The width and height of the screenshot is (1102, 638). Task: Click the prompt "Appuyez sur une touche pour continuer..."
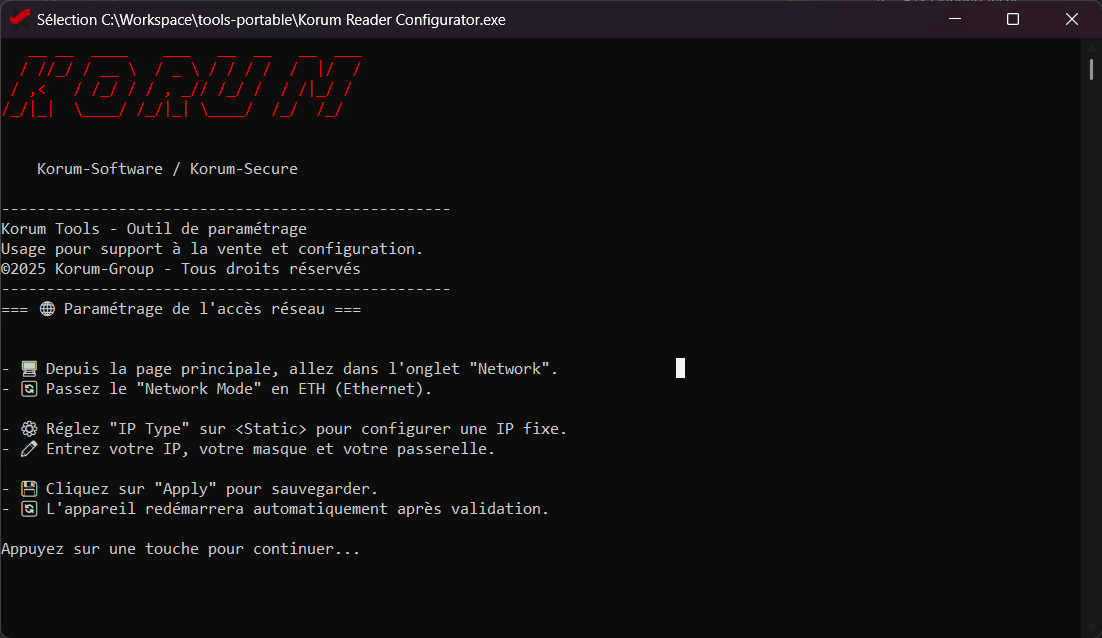[x=181, y=549]
